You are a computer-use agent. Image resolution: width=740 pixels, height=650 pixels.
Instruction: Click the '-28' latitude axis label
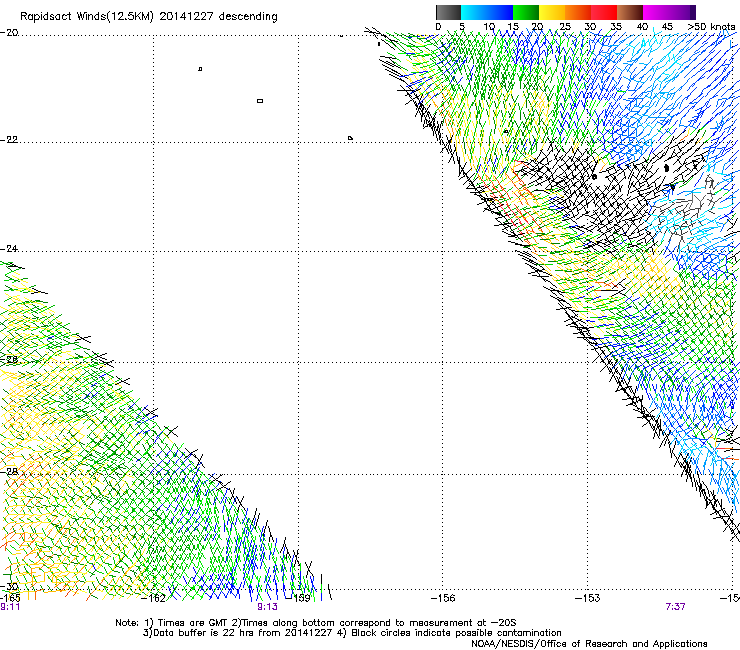pyautogui.click(x=9, y=471)
